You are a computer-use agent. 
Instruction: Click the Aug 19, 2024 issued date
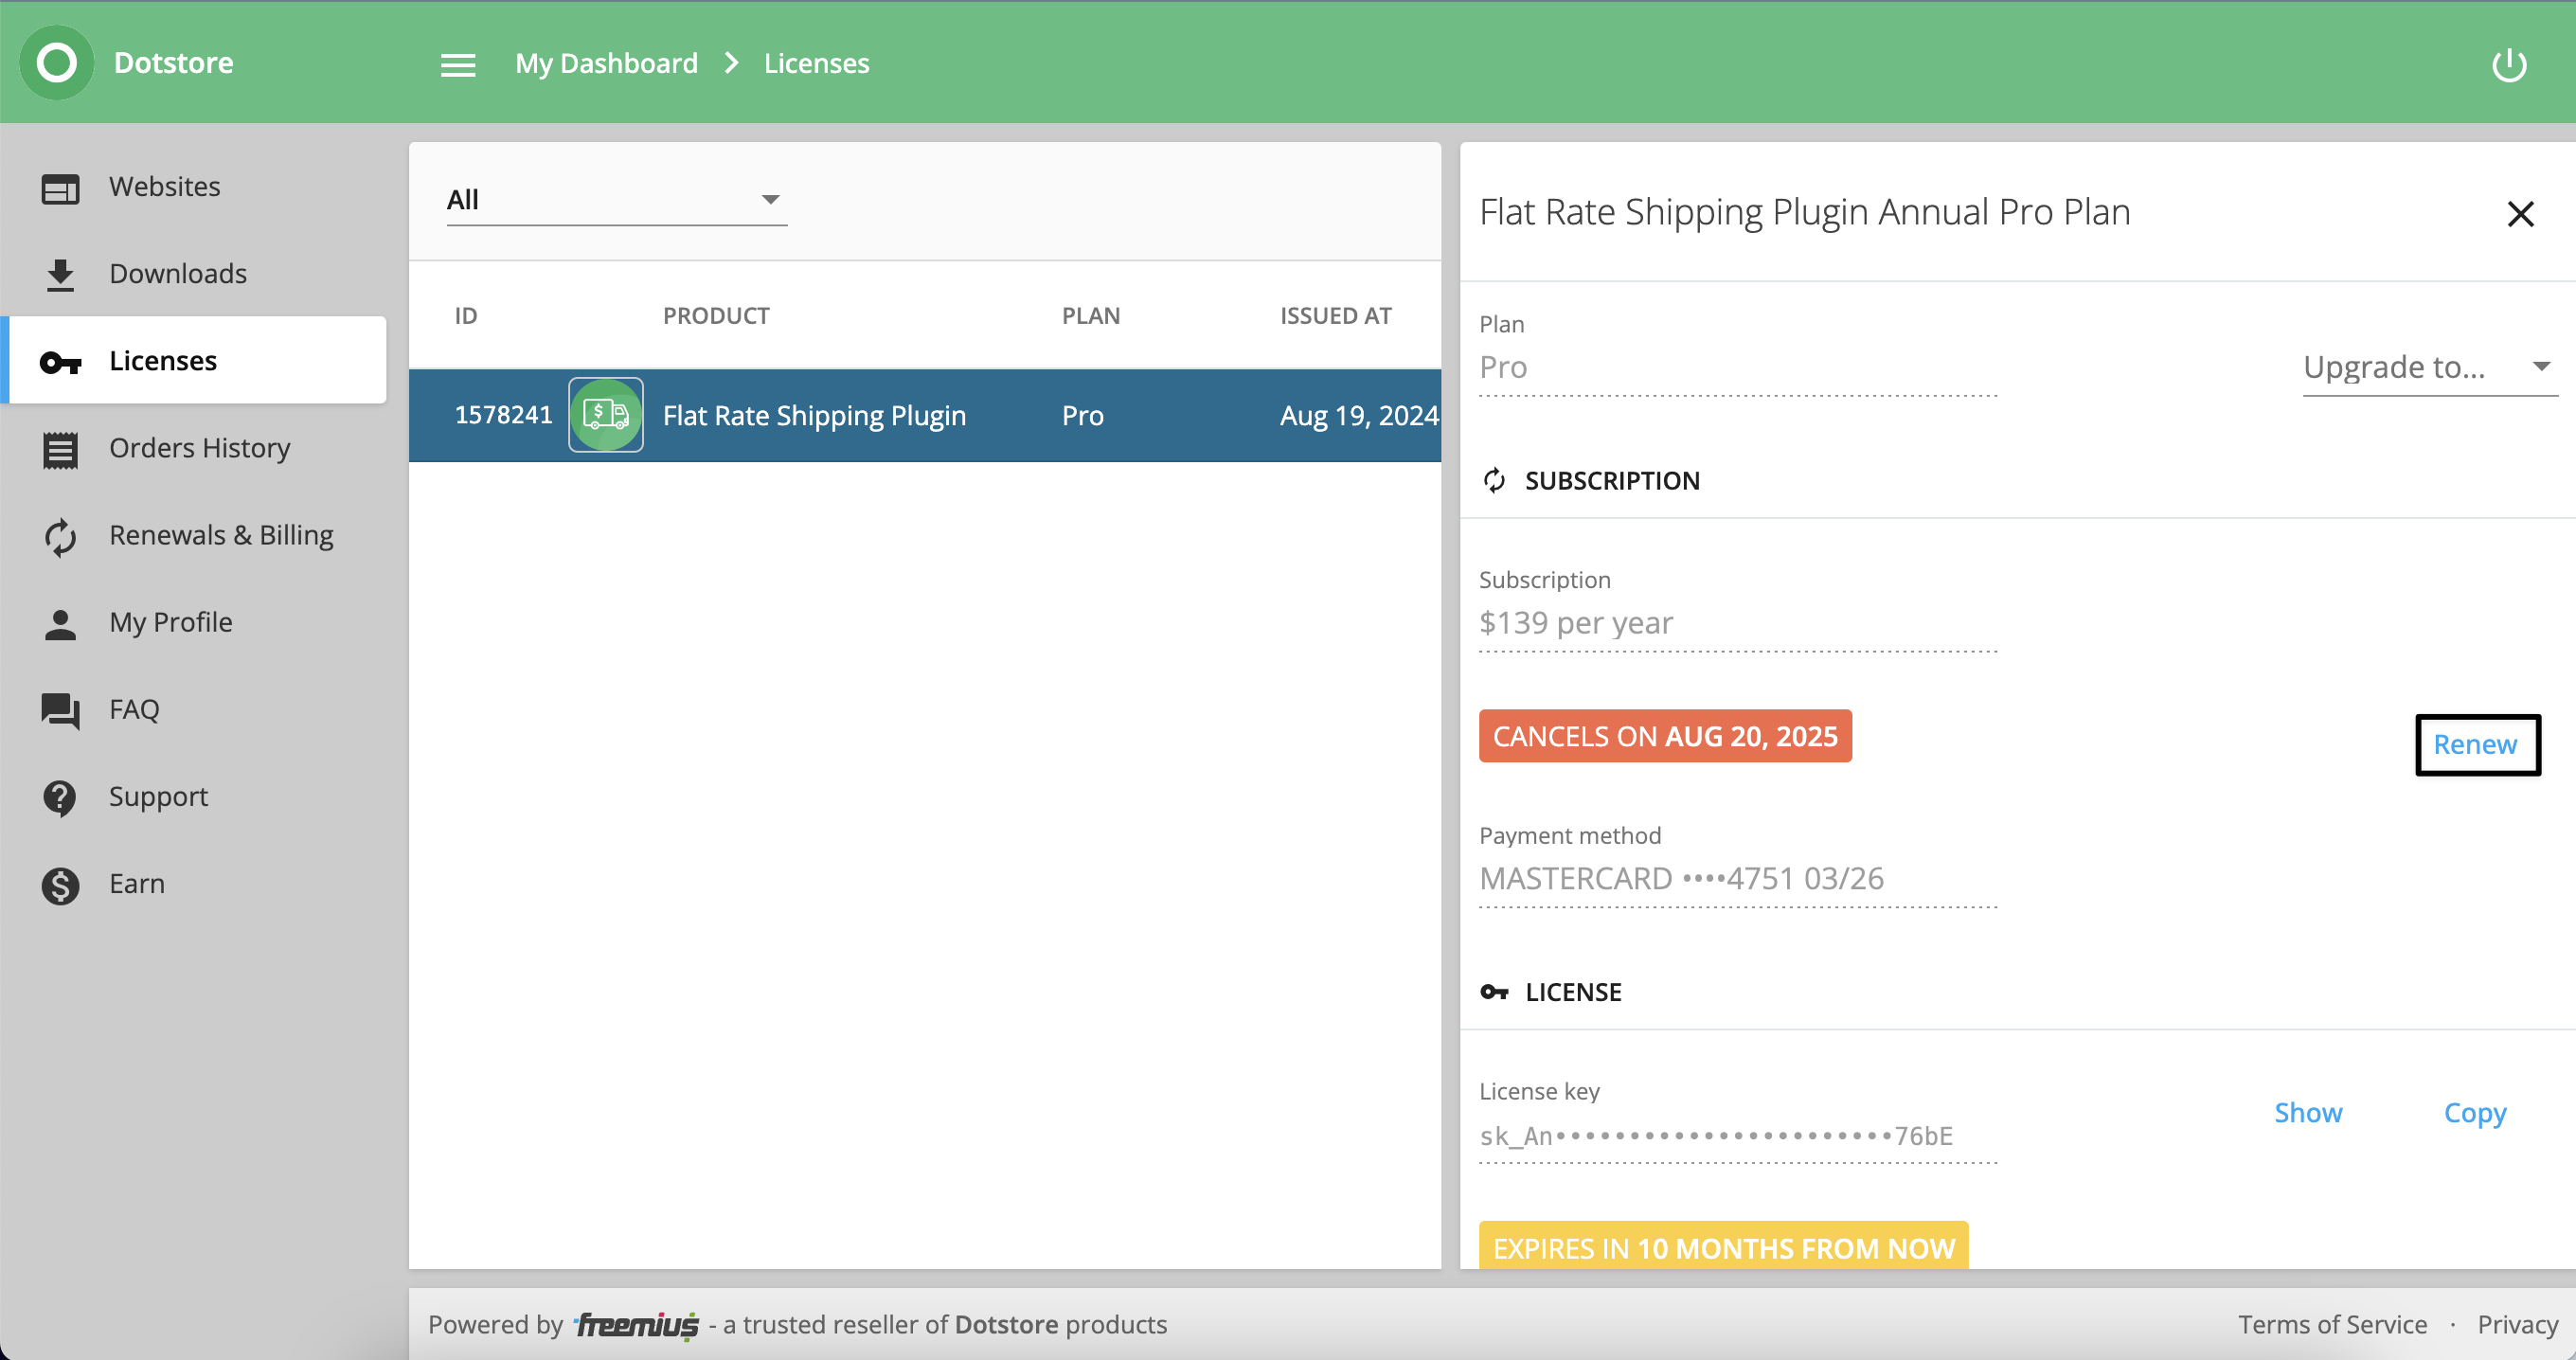click(x=1359, y=415)
